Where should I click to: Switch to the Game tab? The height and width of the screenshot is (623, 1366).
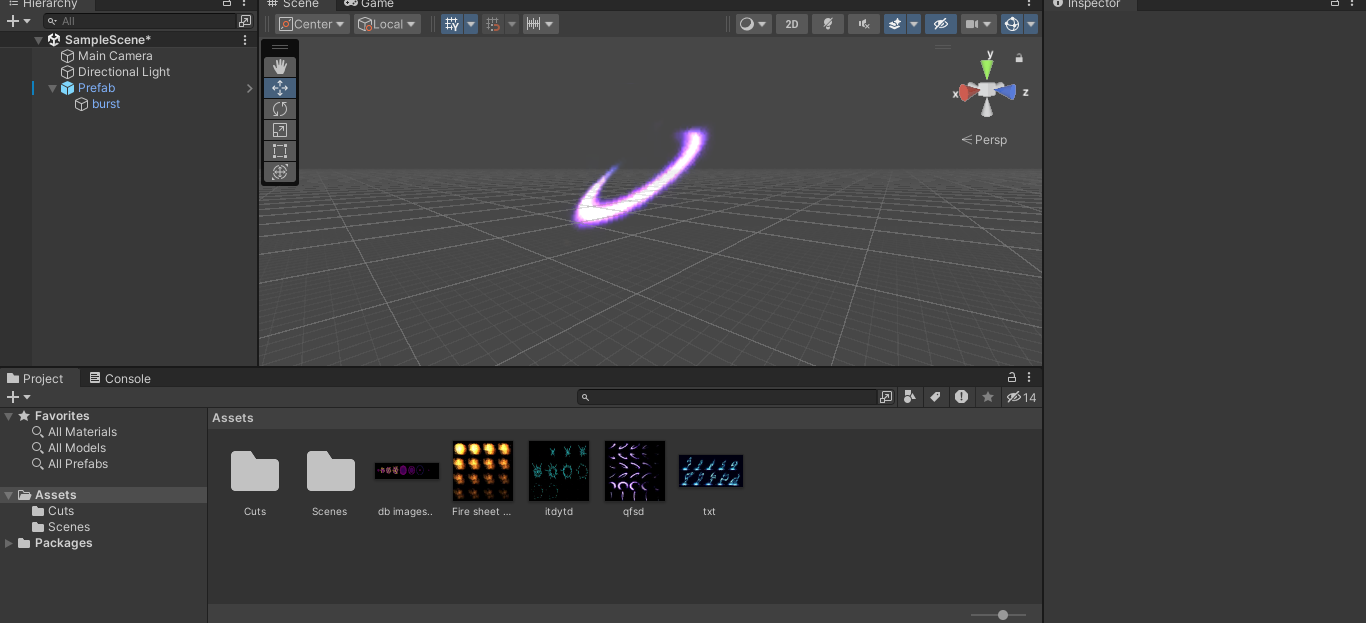point(369,4)
